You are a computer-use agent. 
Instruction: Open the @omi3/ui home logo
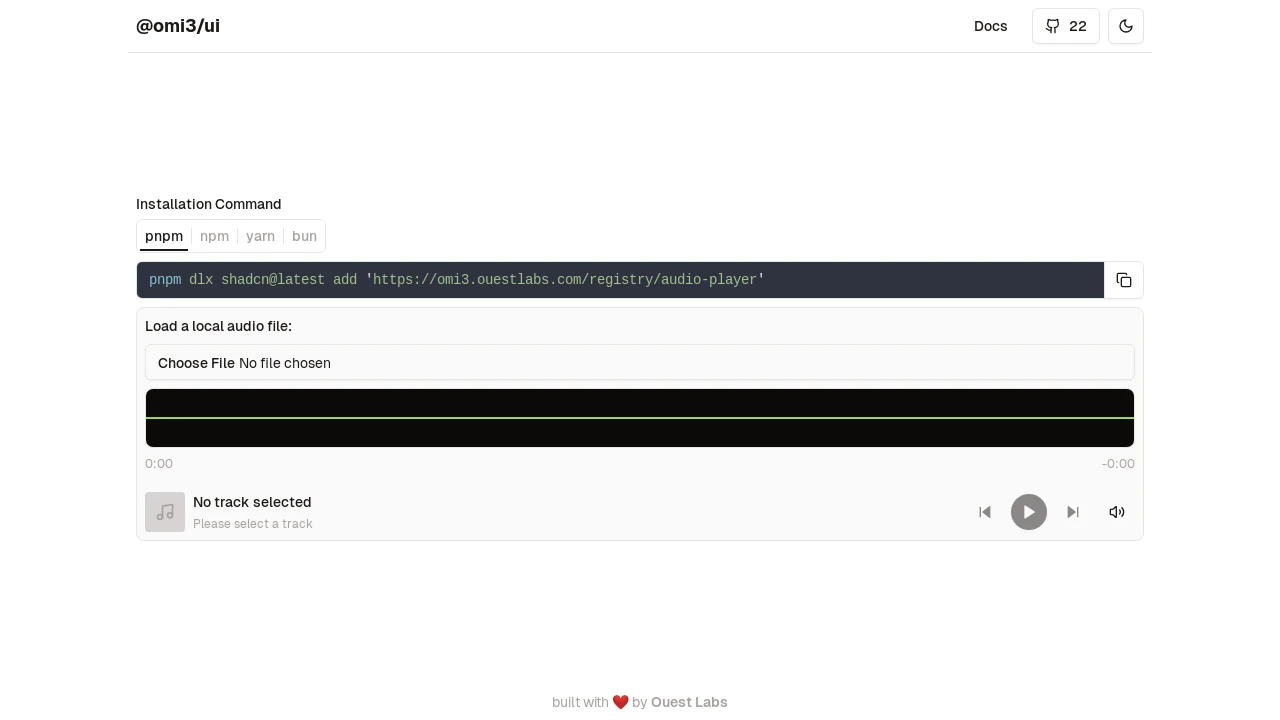coord(178,26)
